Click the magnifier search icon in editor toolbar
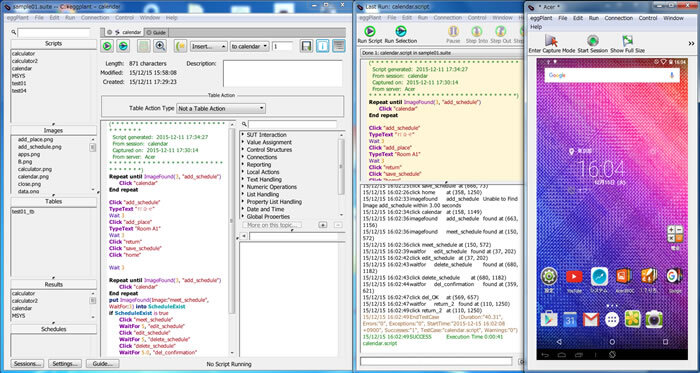Image resolution: width=700 pixels, height=373 pixels. pos(160,46)
